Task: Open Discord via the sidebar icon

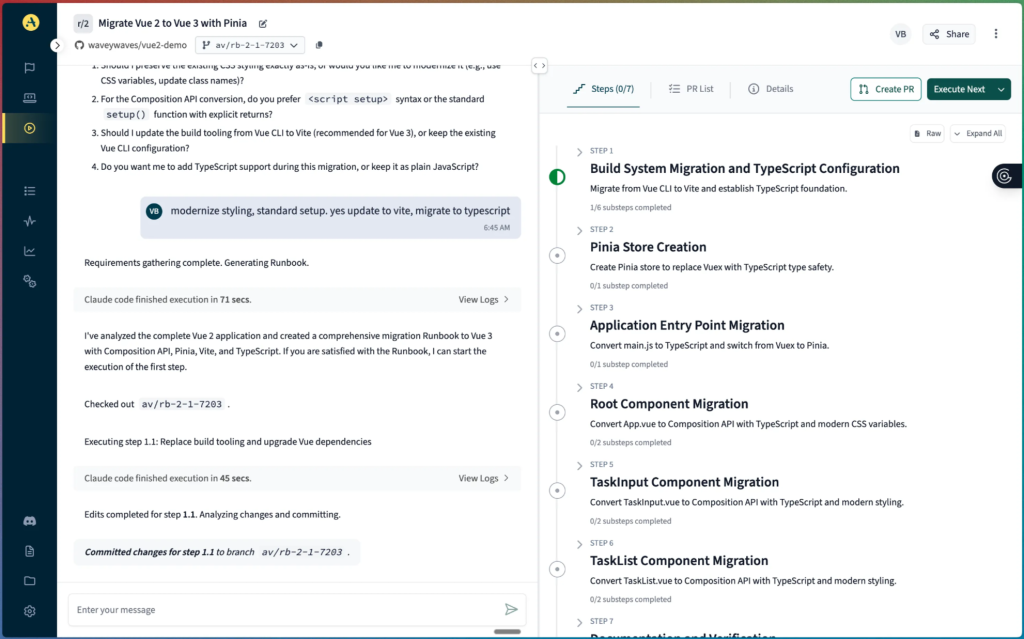Action: point(28,520)
